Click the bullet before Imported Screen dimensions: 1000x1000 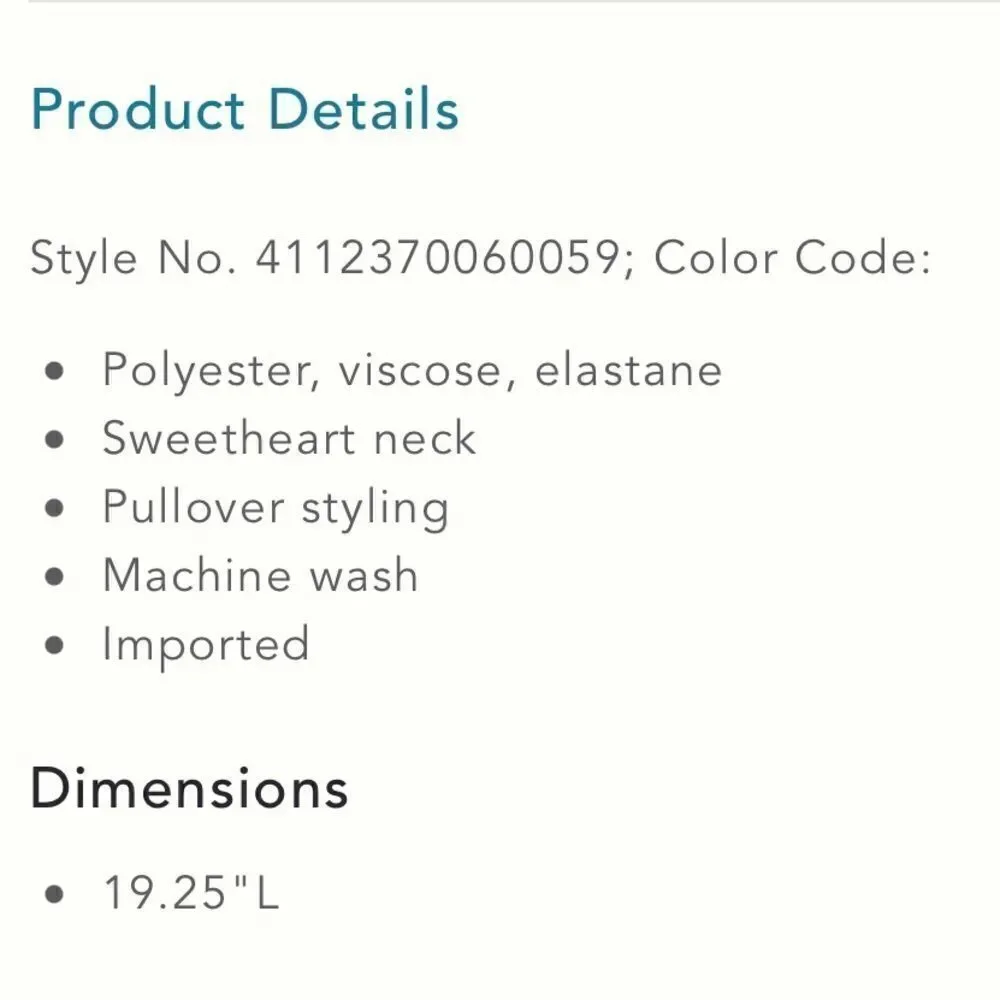click(x=55, y=645)
